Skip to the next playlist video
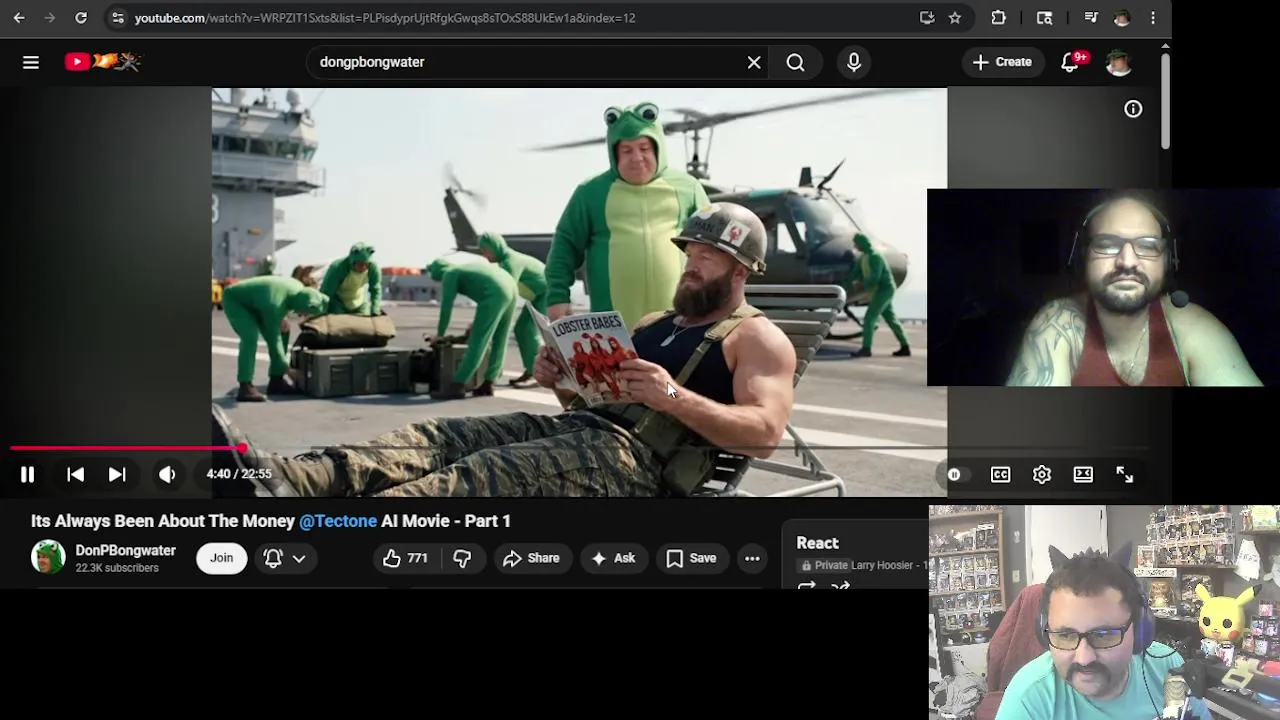The width and height of the screenshot is (1280, 720). [x=117, y=475]
